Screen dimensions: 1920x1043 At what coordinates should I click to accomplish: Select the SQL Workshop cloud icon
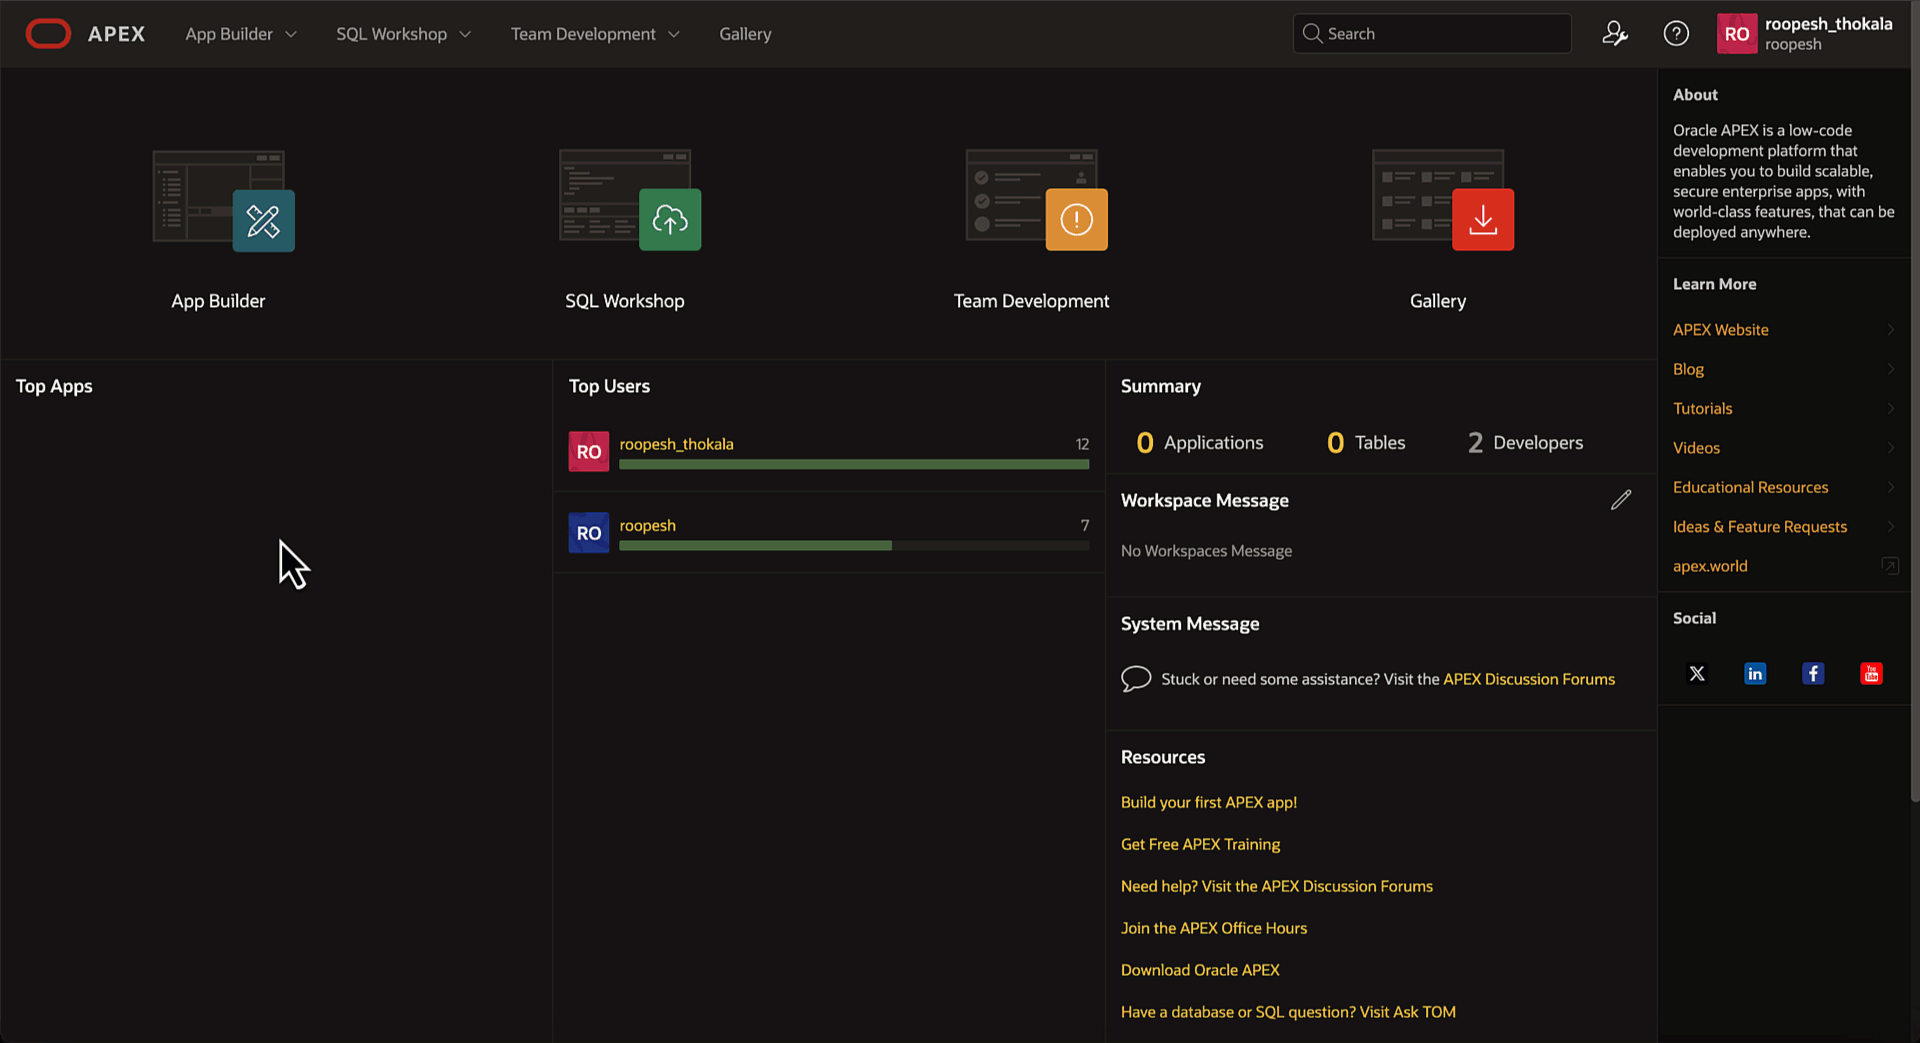(669, 219)
